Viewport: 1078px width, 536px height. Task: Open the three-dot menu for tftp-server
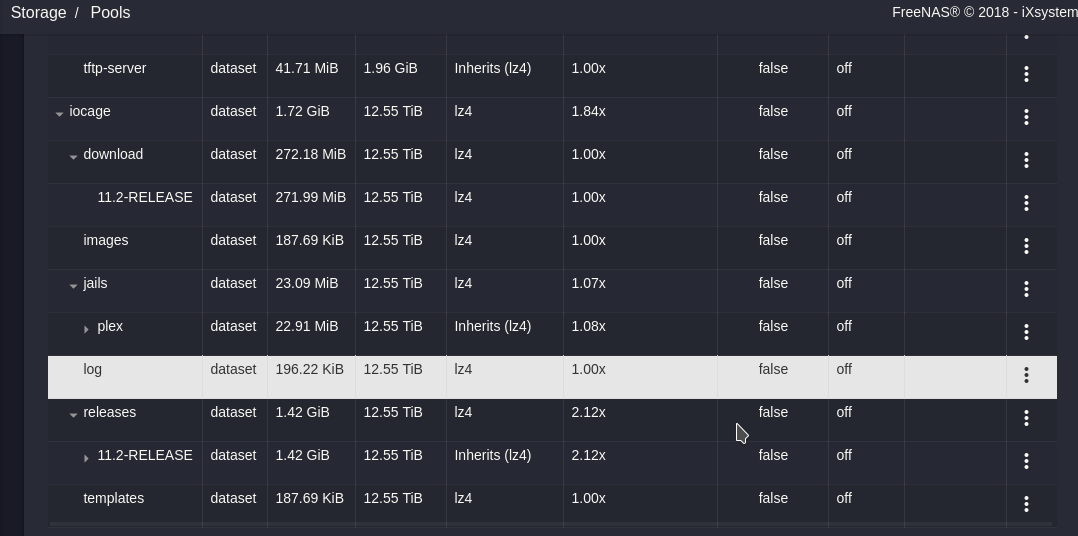[x=1026, y=74]
